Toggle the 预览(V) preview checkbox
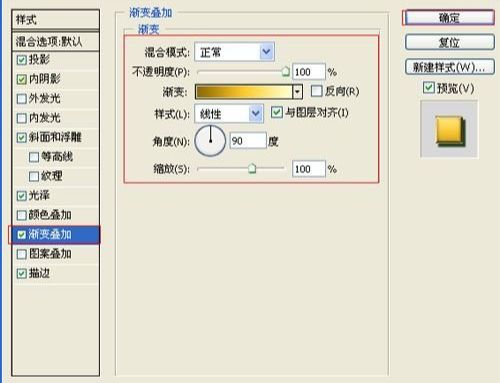The width and height of the screenshot is (500, 383). (x=429, y=88)
